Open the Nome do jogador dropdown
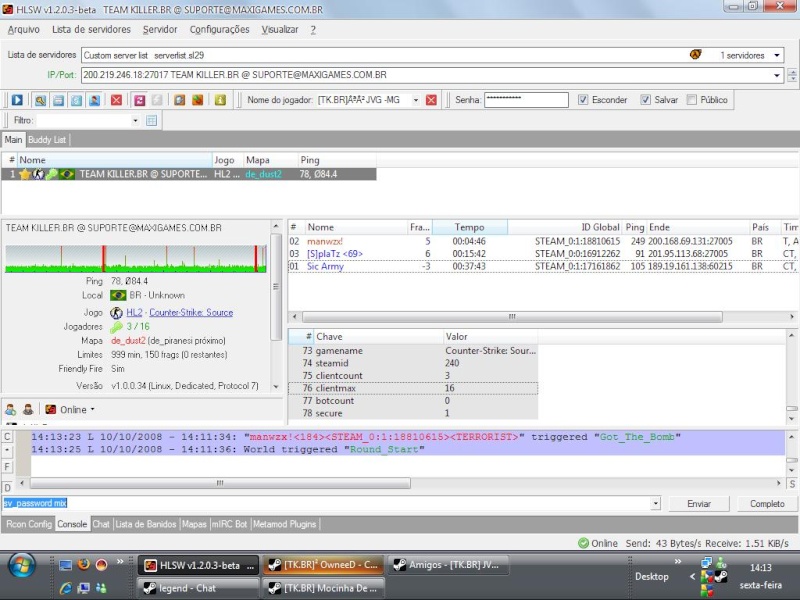Screen dimensions: 800x600 click(416, 100)
